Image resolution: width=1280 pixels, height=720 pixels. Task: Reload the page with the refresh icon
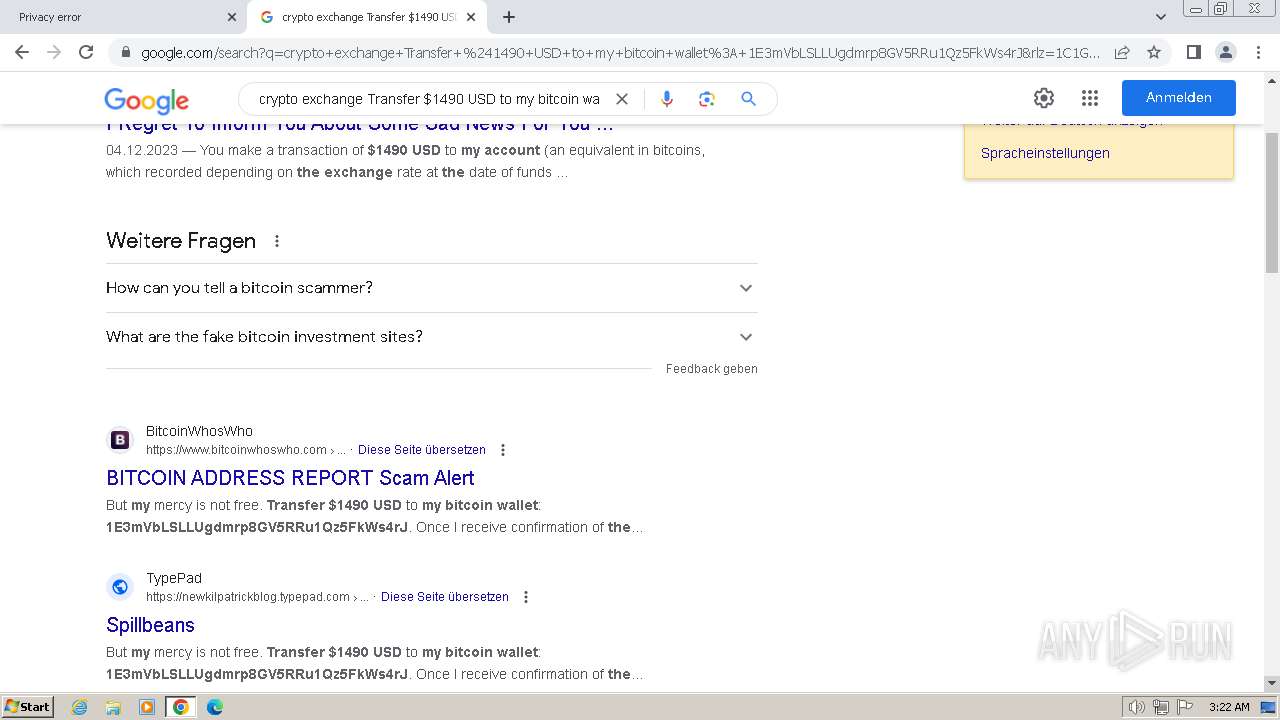click(x=86, y=52)
